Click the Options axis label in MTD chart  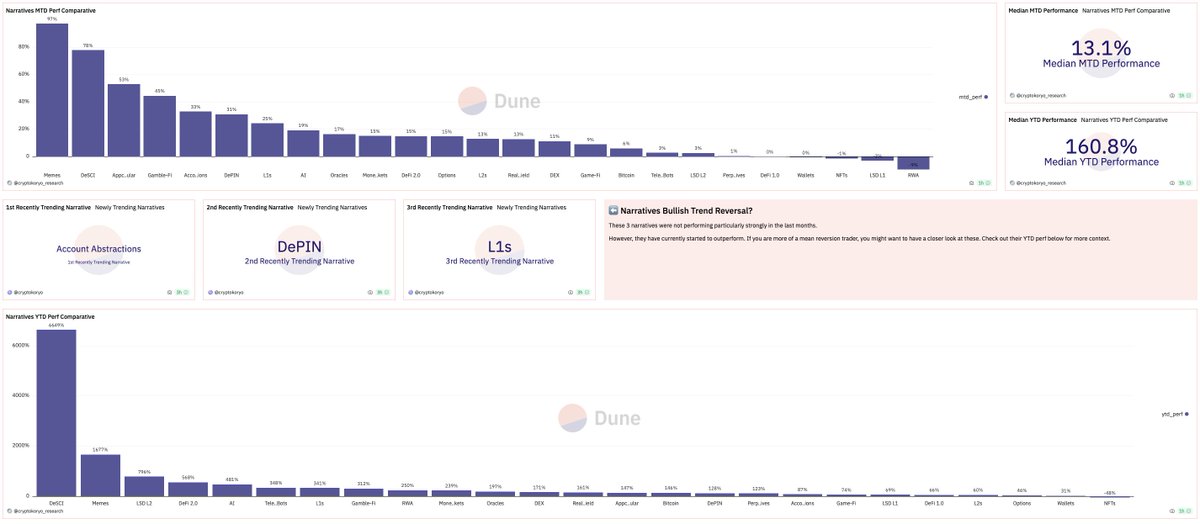[446, 175]
